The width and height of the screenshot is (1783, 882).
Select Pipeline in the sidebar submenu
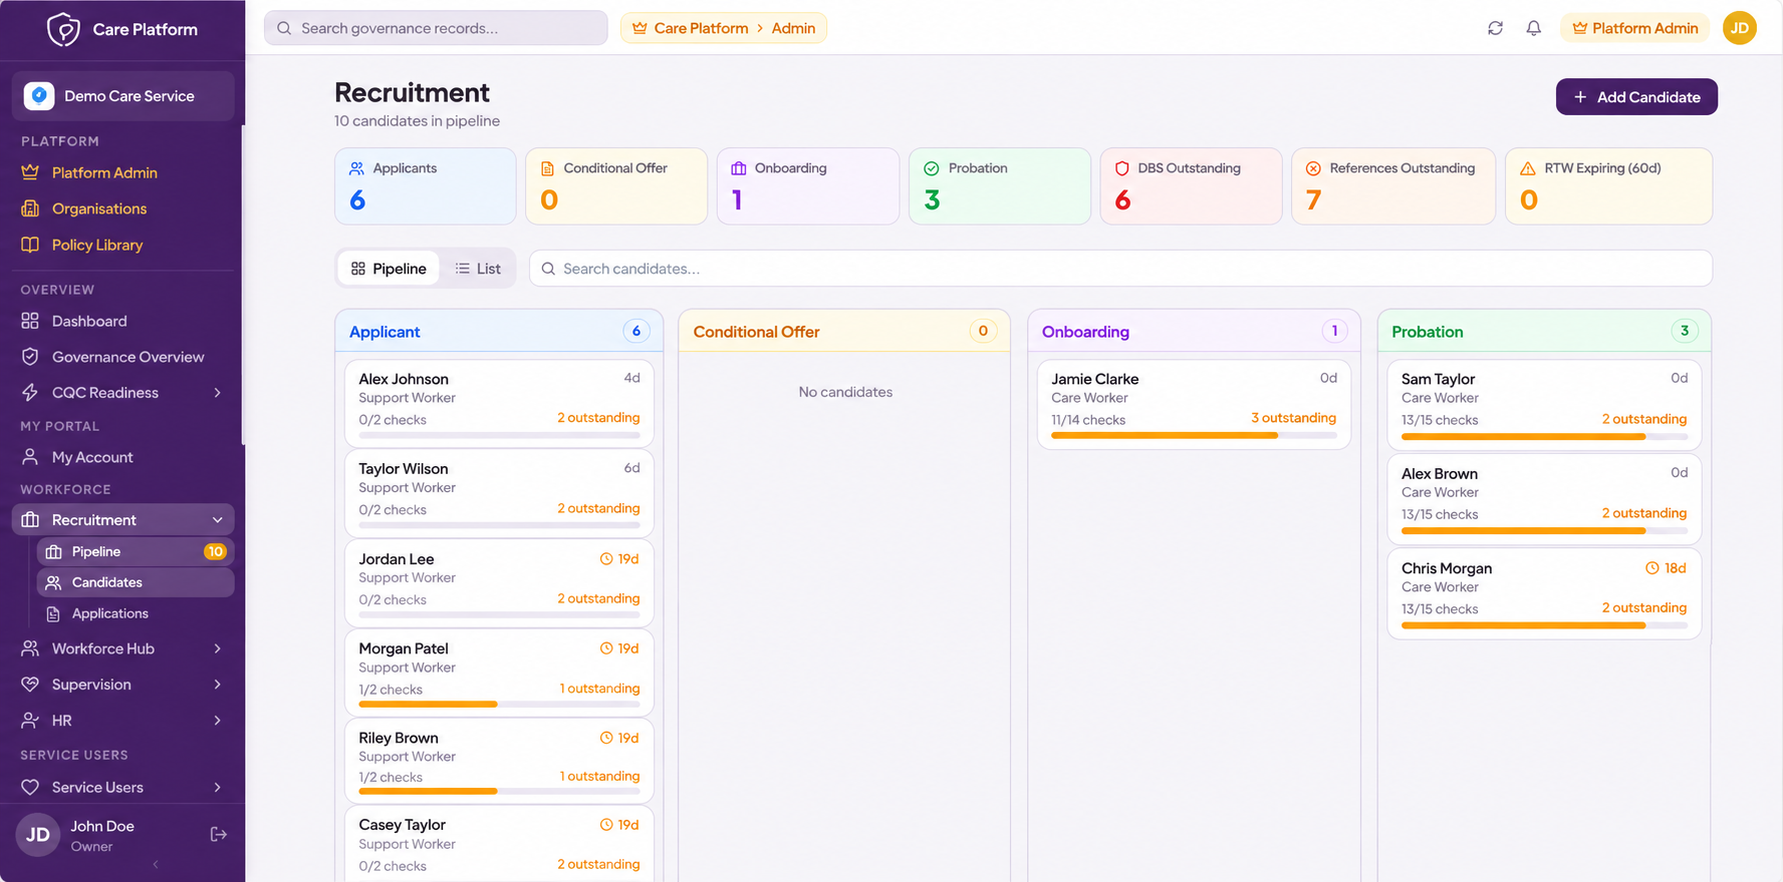(x=135, y=551)
